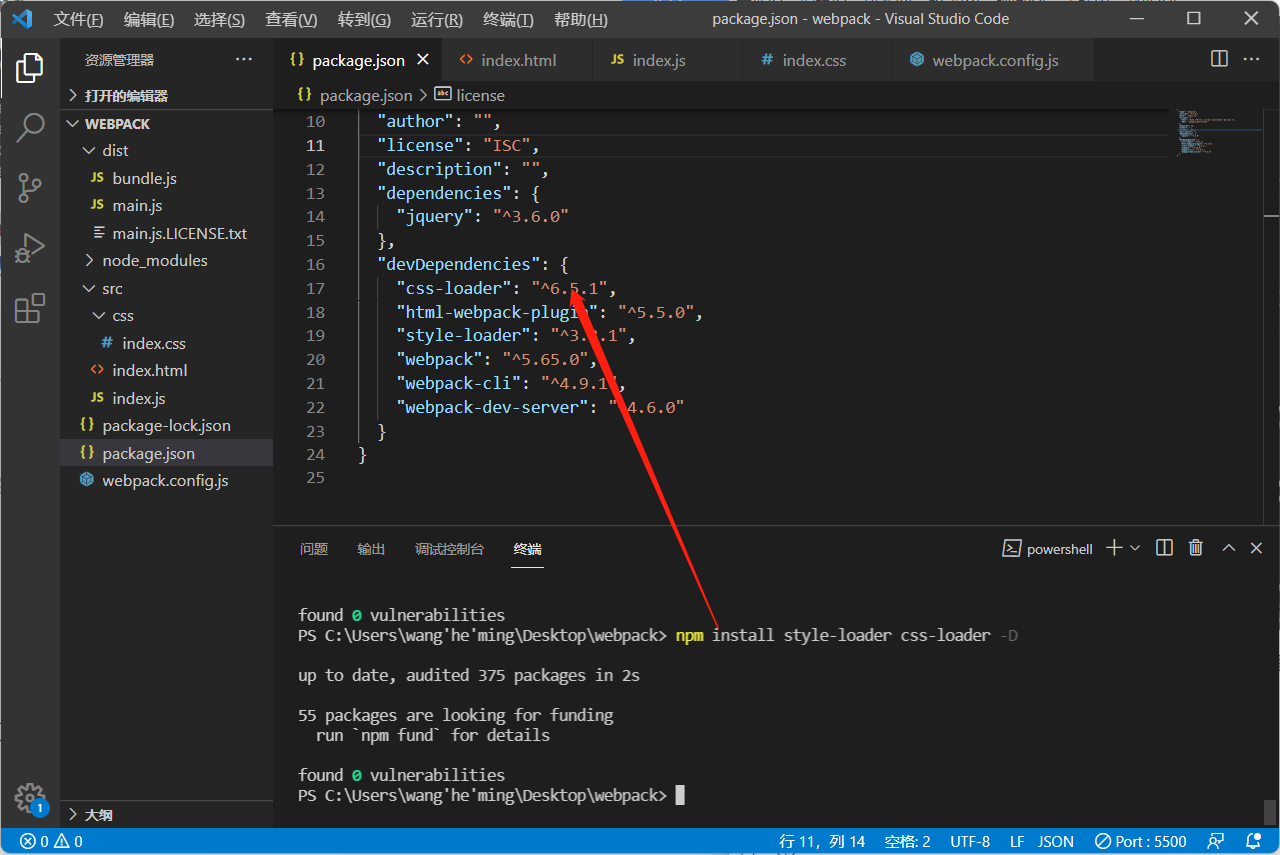The image size is (1280, 855).
Task: Switch to the index.html editor tab
Action: tap(518, 60)
